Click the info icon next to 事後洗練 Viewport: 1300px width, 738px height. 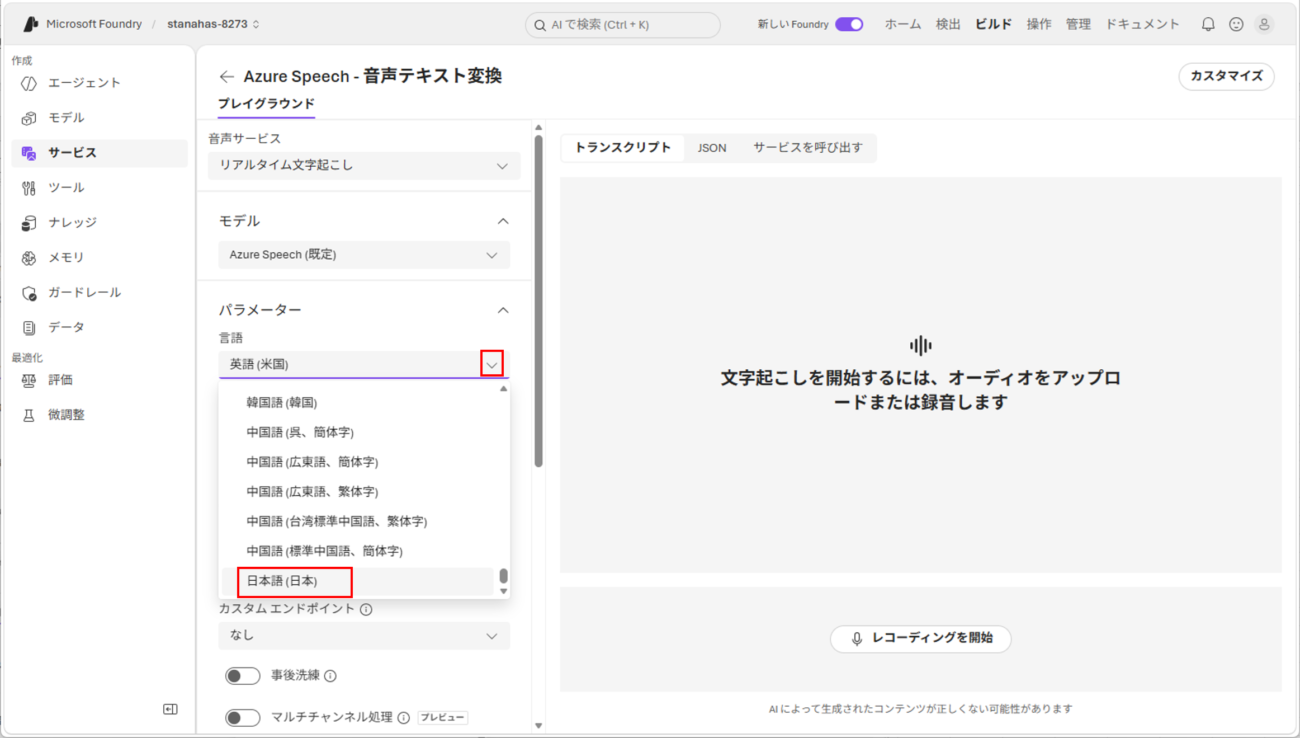(330, 676)
